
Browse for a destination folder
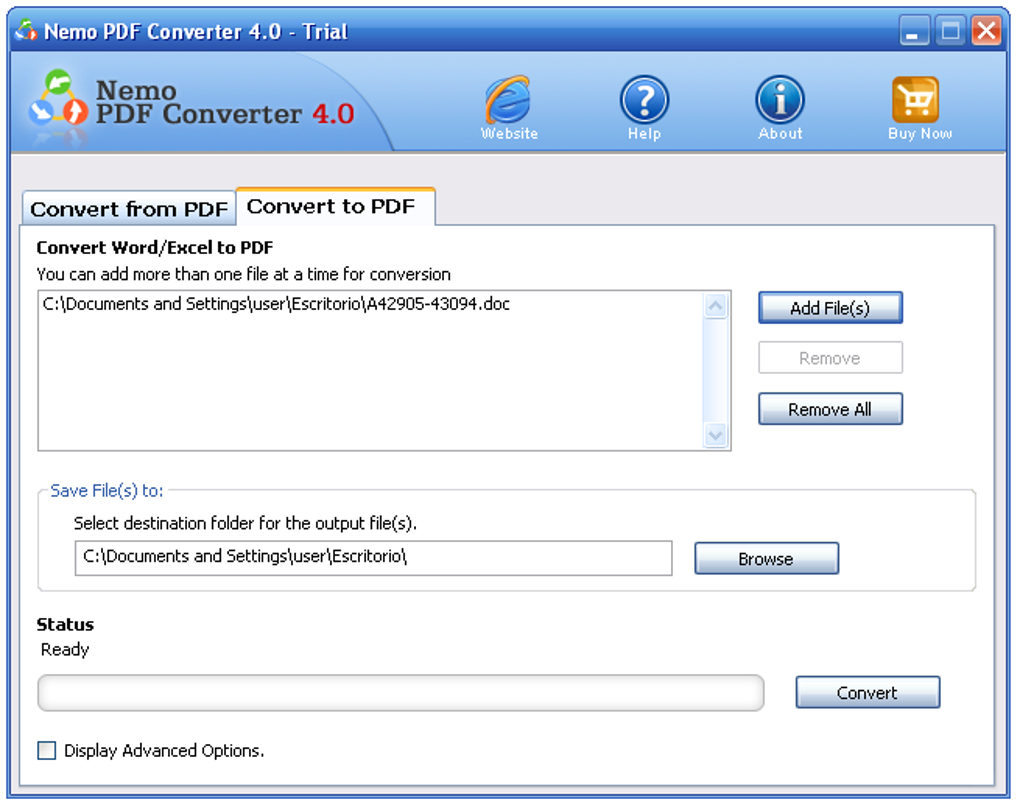[766, 559]
